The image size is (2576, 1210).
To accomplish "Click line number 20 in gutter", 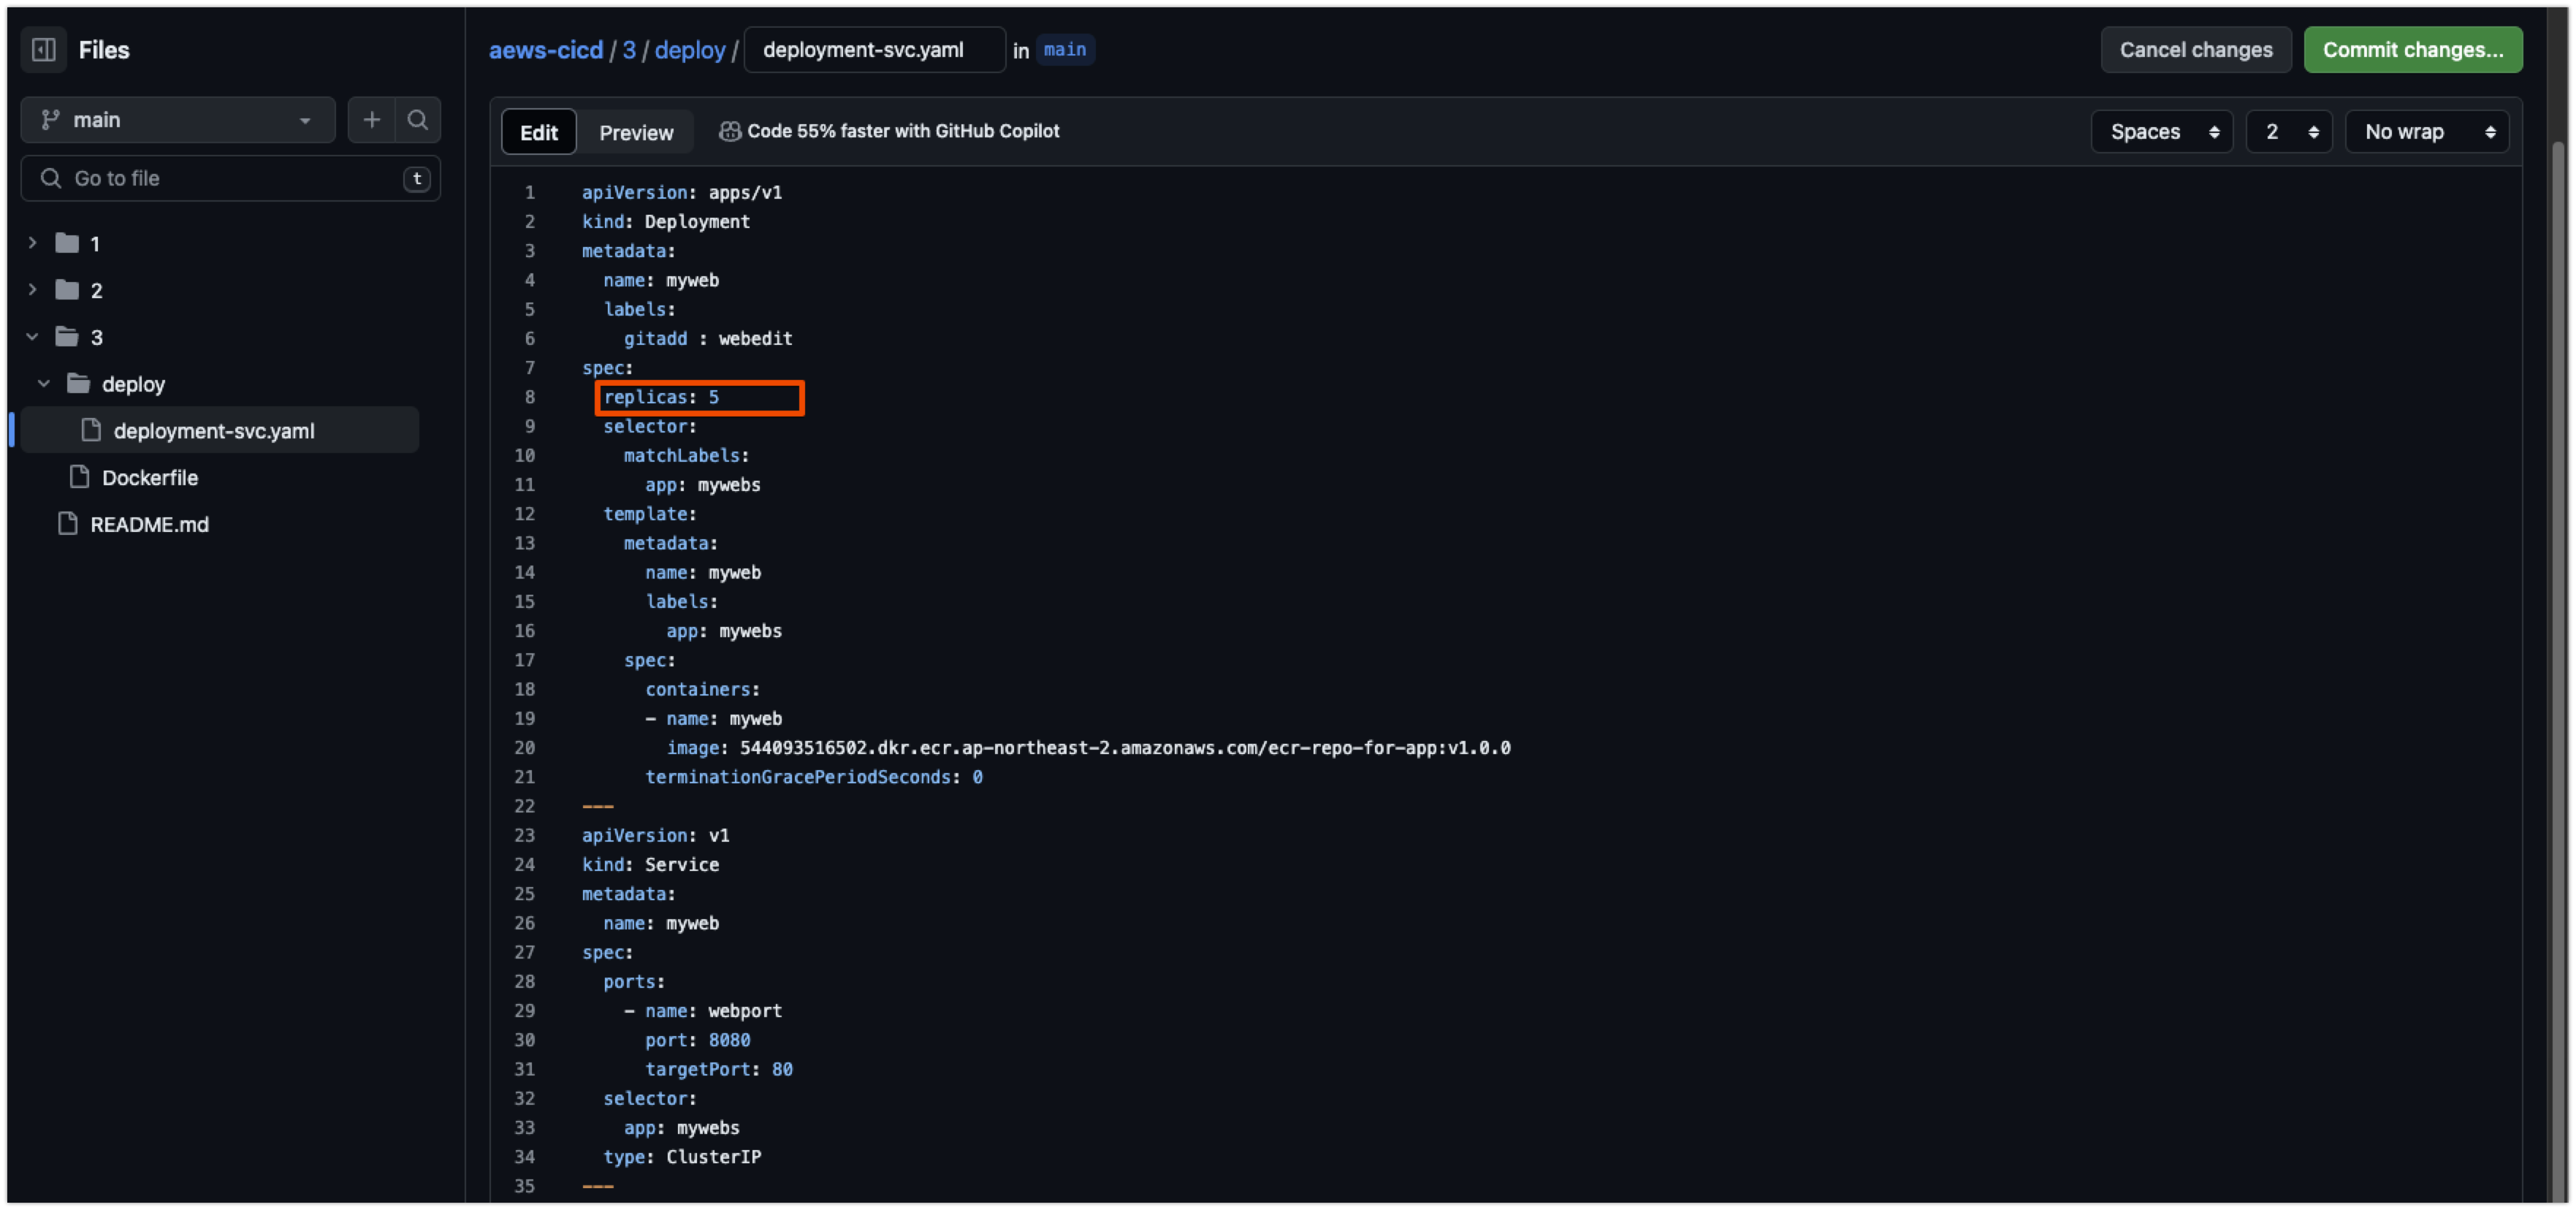I will 525,747.
